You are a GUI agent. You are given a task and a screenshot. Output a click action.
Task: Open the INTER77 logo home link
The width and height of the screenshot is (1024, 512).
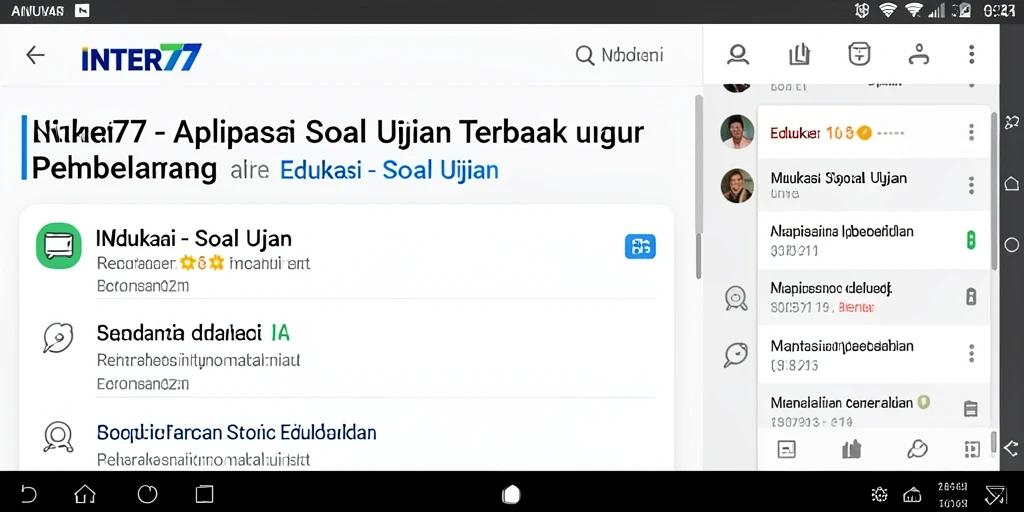pos(142,57)
